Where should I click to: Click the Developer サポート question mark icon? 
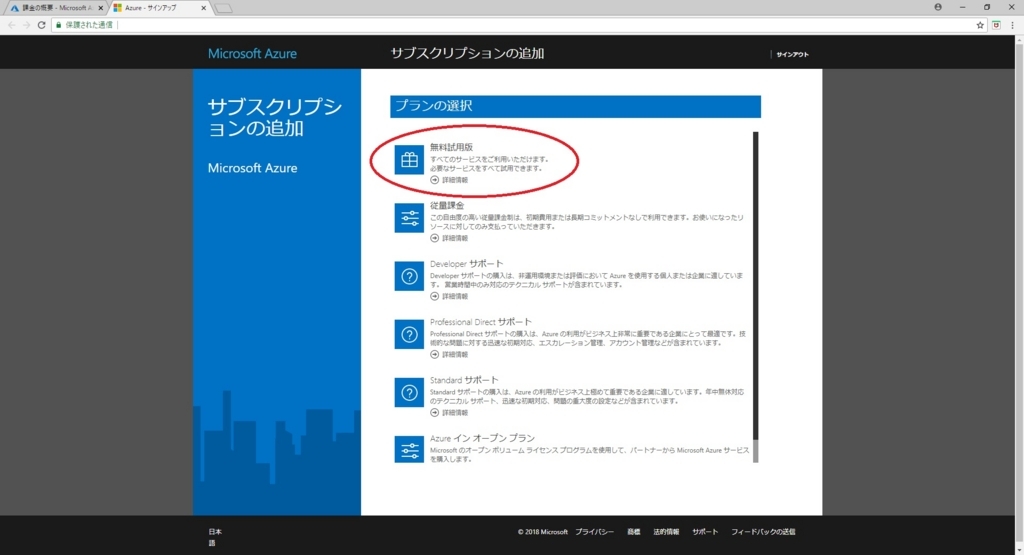pos(409,276)
